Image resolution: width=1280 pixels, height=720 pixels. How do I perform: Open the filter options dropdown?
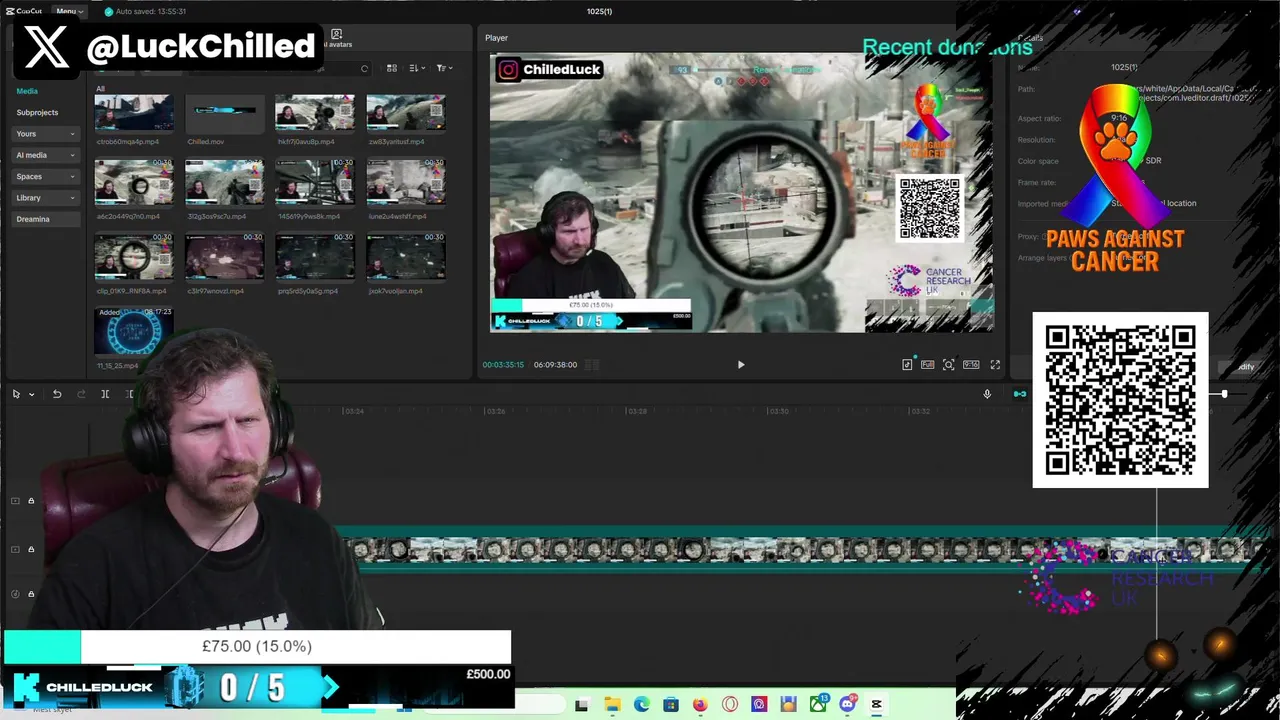(444, 68)
